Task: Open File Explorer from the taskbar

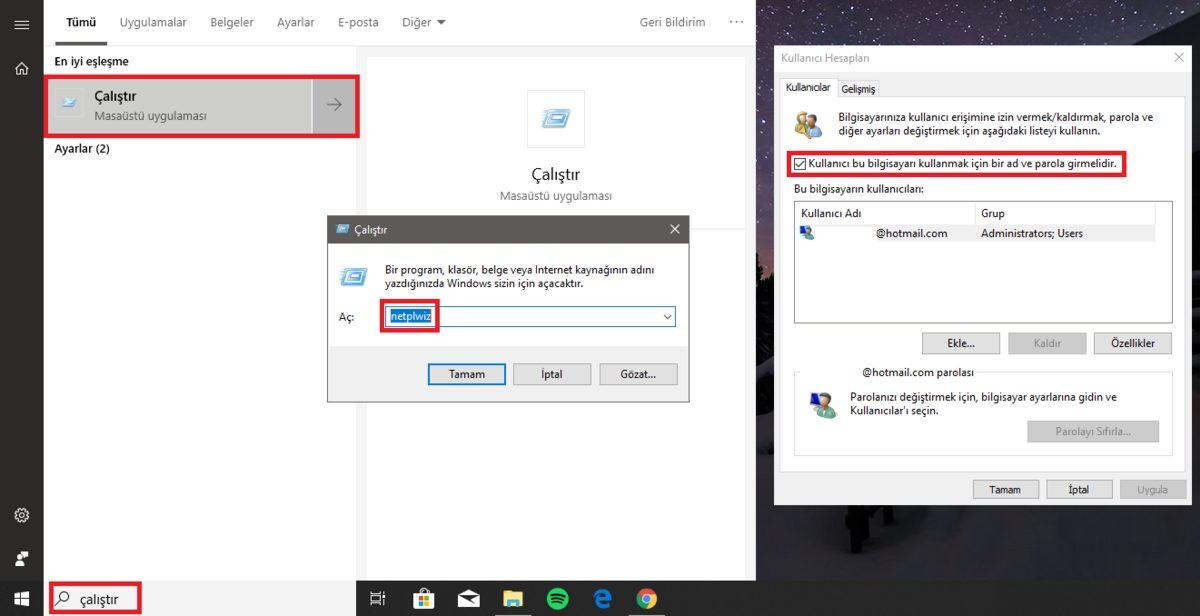Action: tap(513, 598)
